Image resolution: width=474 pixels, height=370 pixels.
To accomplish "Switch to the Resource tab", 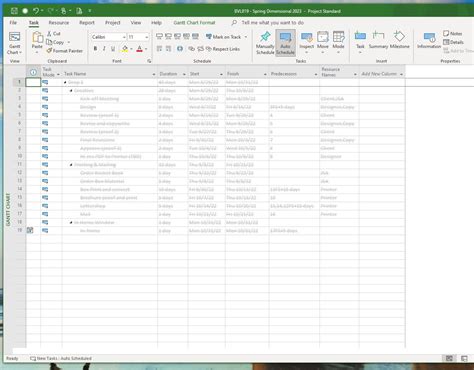I will pyautogui.click(x=59, y=23).
